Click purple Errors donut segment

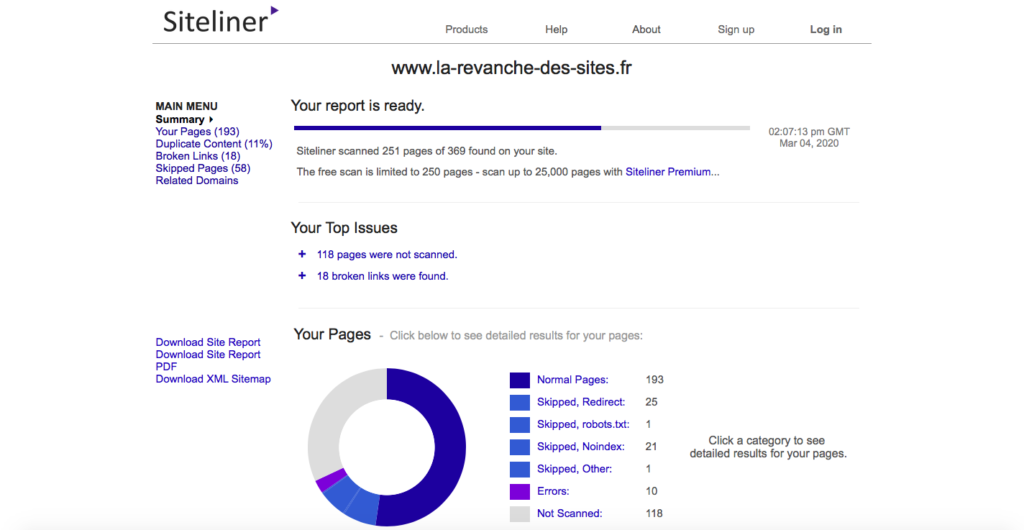[x=330, y=480]
